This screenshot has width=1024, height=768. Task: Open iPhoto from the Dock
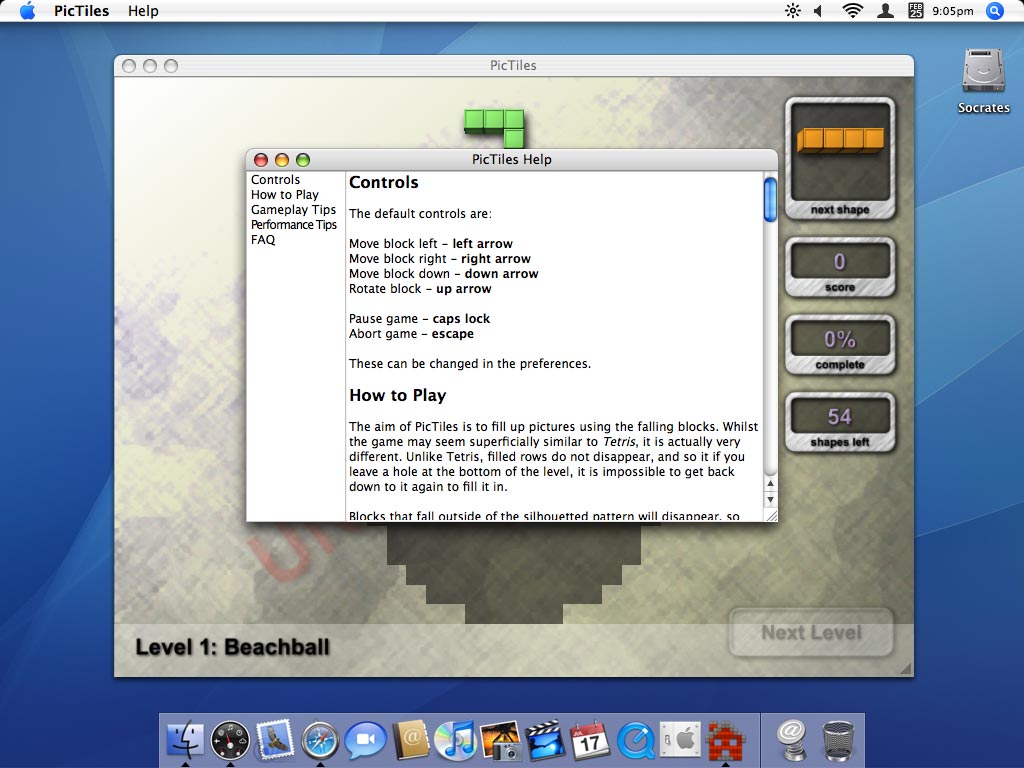click(500, 740)
